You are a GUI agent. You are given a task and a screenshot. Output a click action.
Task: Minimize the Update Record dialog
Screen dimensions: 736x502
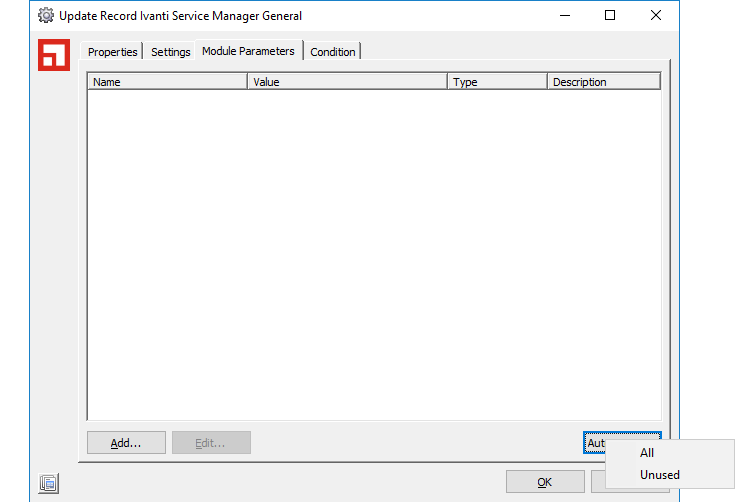coord(565,15)
